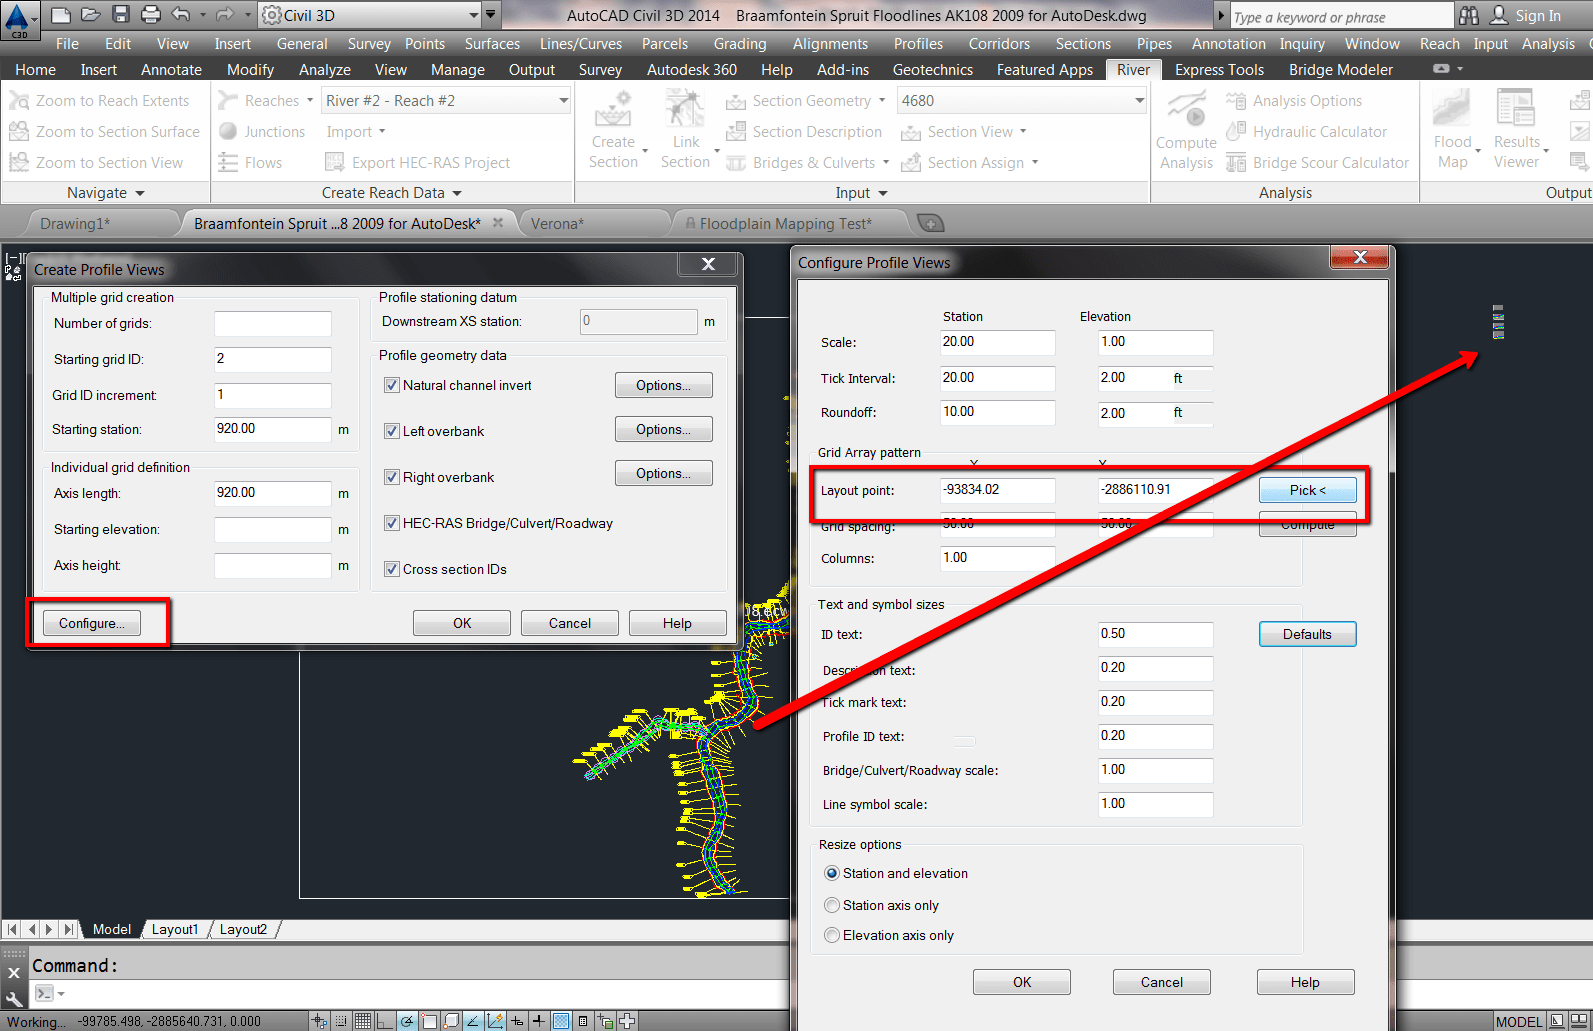Screen dimensions: 1593x1031
Task: Open the AutoCAD application menu logo
Action: click(x=18, y=18)
